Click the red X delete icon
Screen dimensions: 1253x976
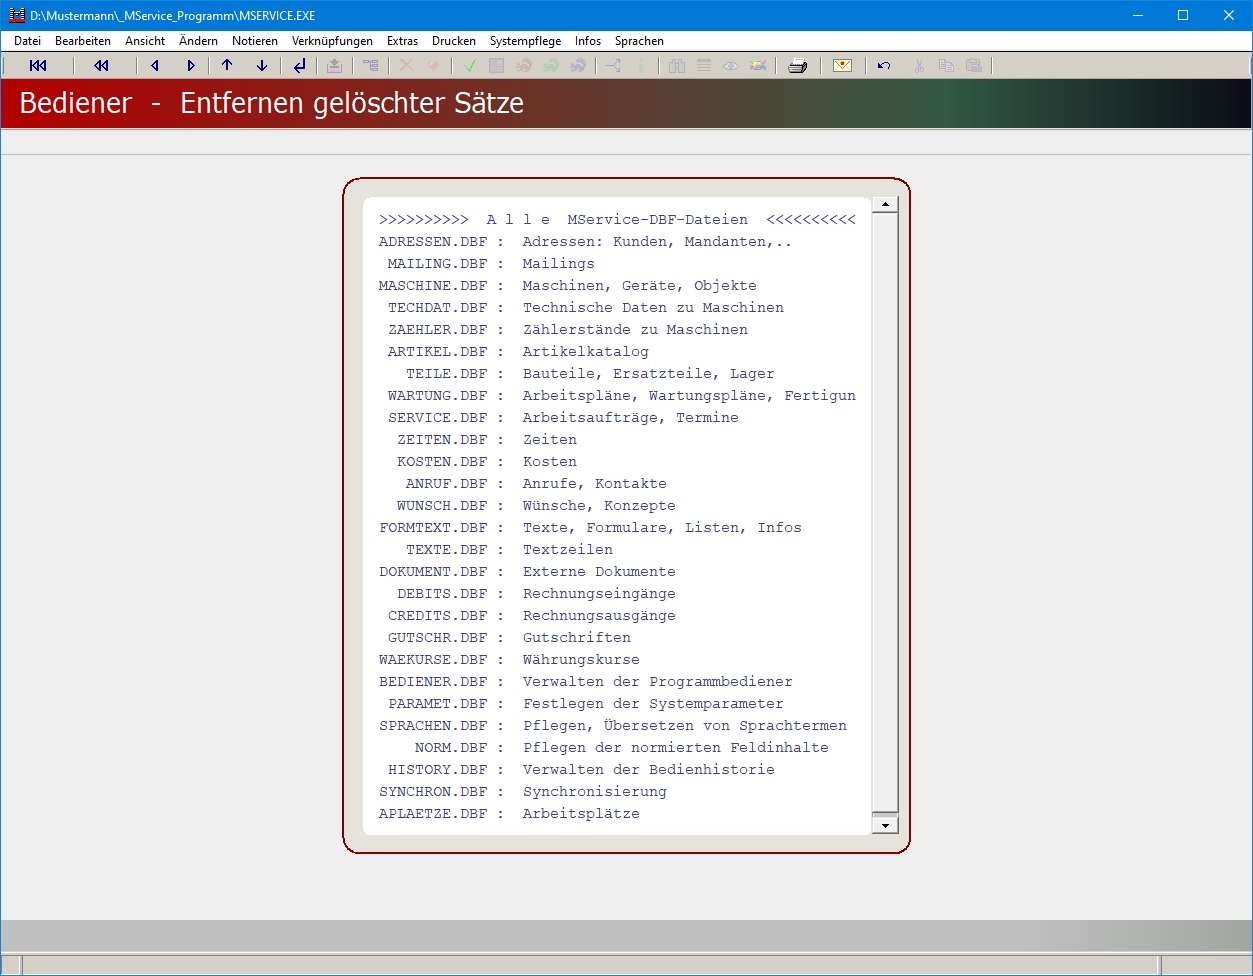(x=406, y=66)
